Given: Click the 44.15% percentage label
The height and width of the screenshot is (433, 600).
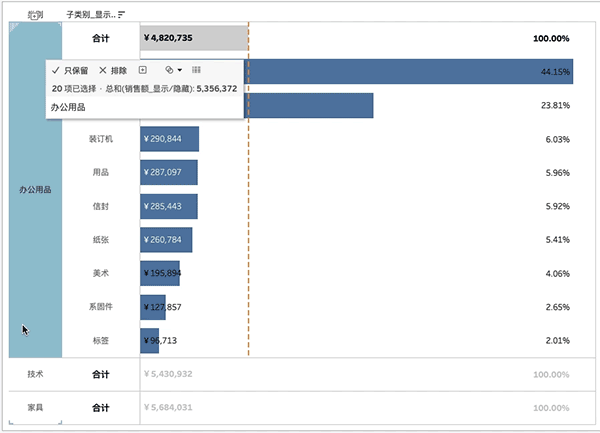Looking at the screenshot, I should click(x=554, y=72).
